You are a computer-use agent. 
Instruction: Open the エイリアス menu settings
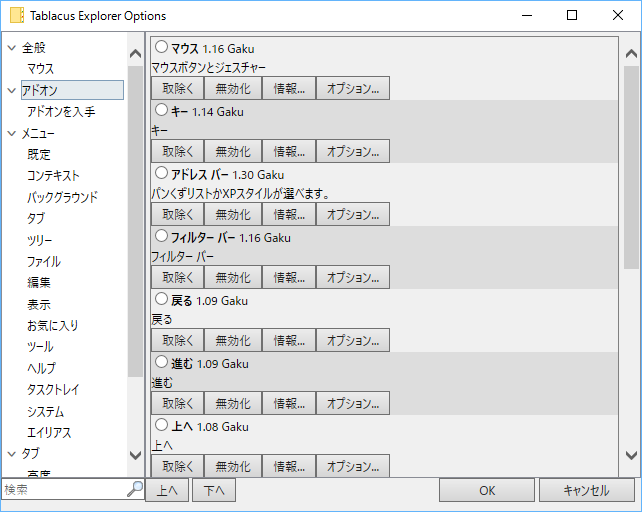pyautogui.click(x=49, y=433)
